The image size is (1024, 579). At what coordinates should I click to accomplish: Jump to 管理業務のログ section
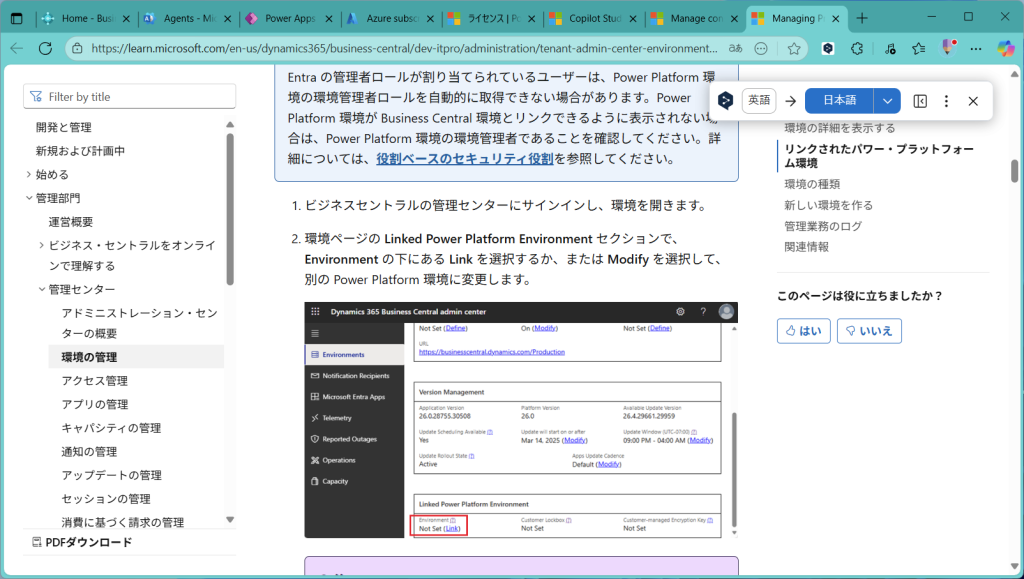[x=824, y=226]
